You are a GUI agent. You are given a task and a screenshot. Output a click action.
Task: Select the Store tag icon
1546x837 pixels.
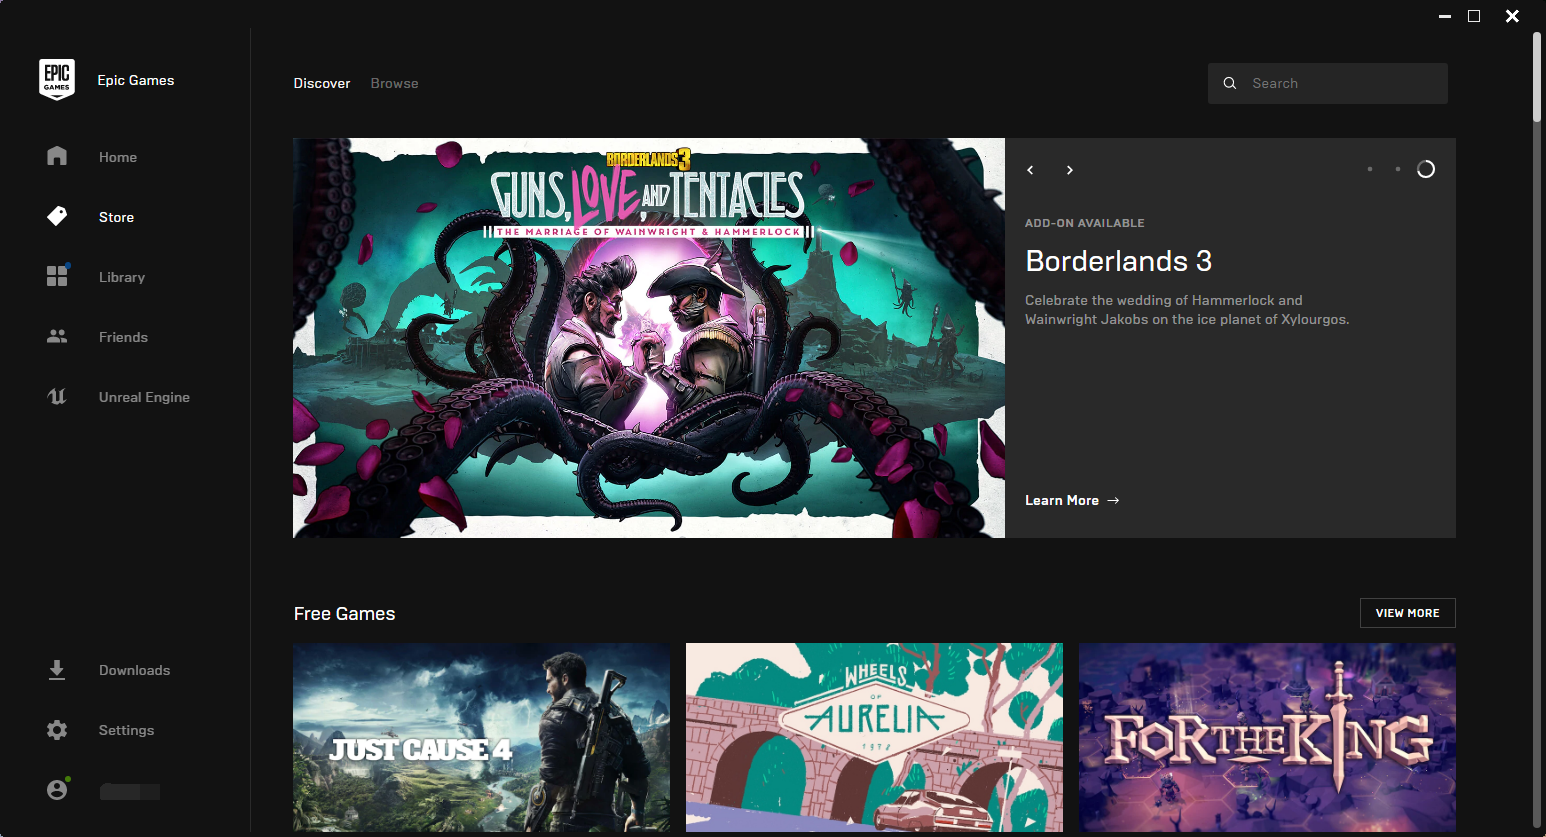(x=57, y=216)
